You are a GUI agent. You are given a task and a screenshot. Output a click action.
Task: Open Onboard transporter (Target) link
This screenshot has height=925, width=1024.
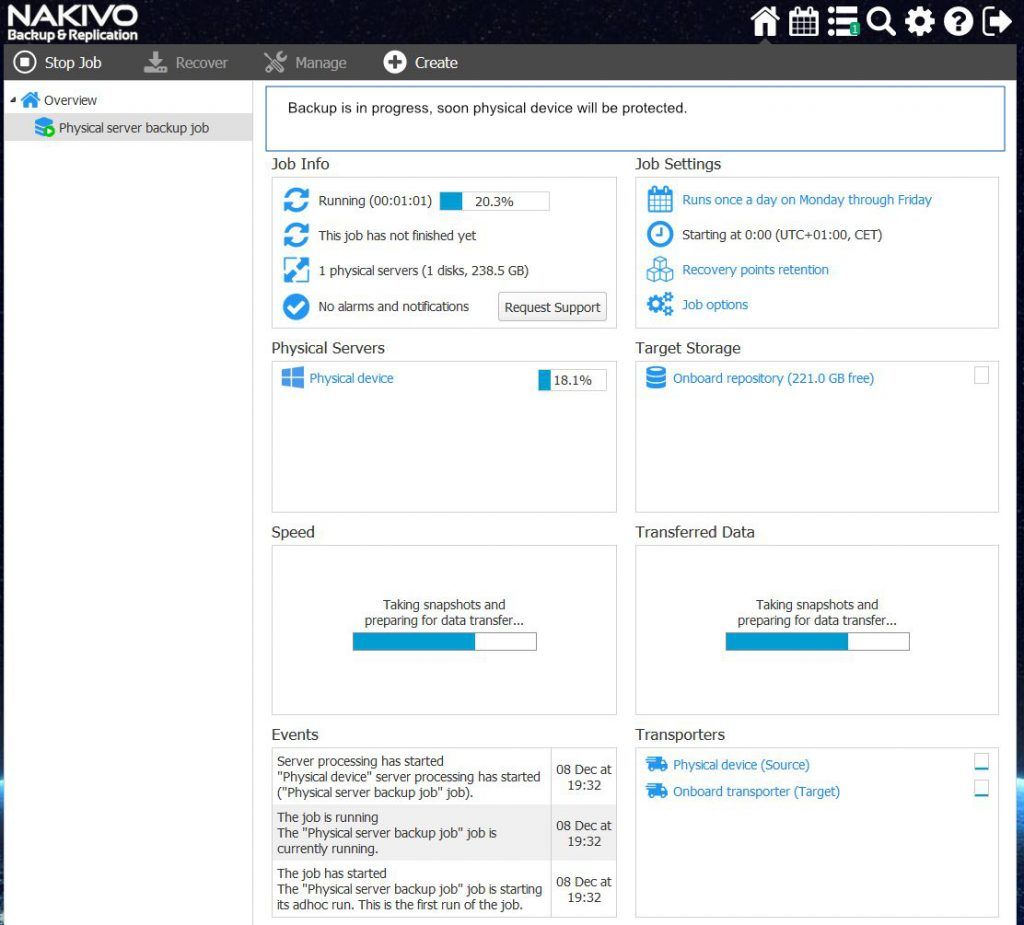pos(756,791)
